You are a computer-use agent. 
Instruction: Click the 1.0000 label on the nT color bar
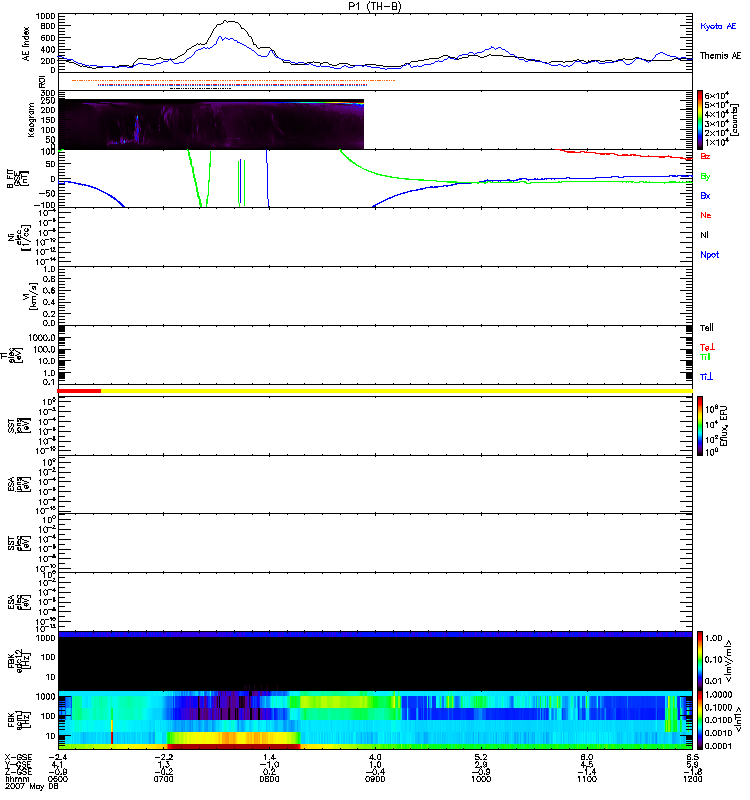point(718,695)
